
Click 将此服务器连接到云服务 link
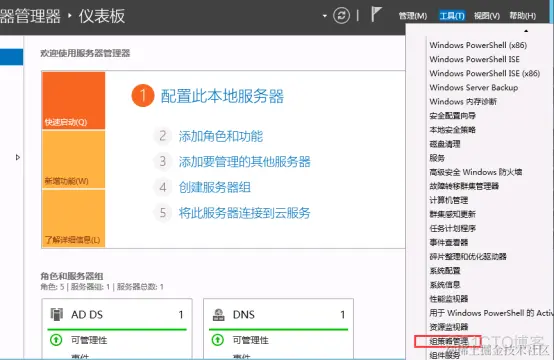[x=244, y=213]
